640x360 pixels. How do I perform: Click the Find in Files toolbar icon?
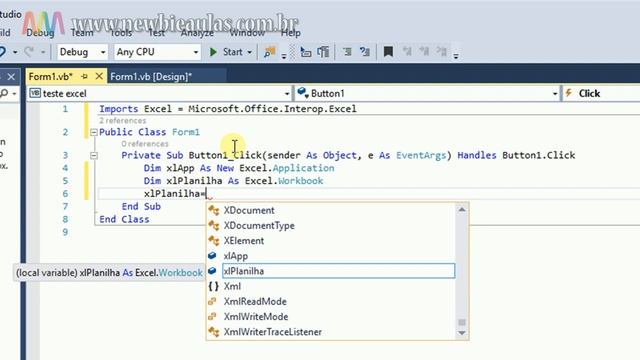[269, 52]
